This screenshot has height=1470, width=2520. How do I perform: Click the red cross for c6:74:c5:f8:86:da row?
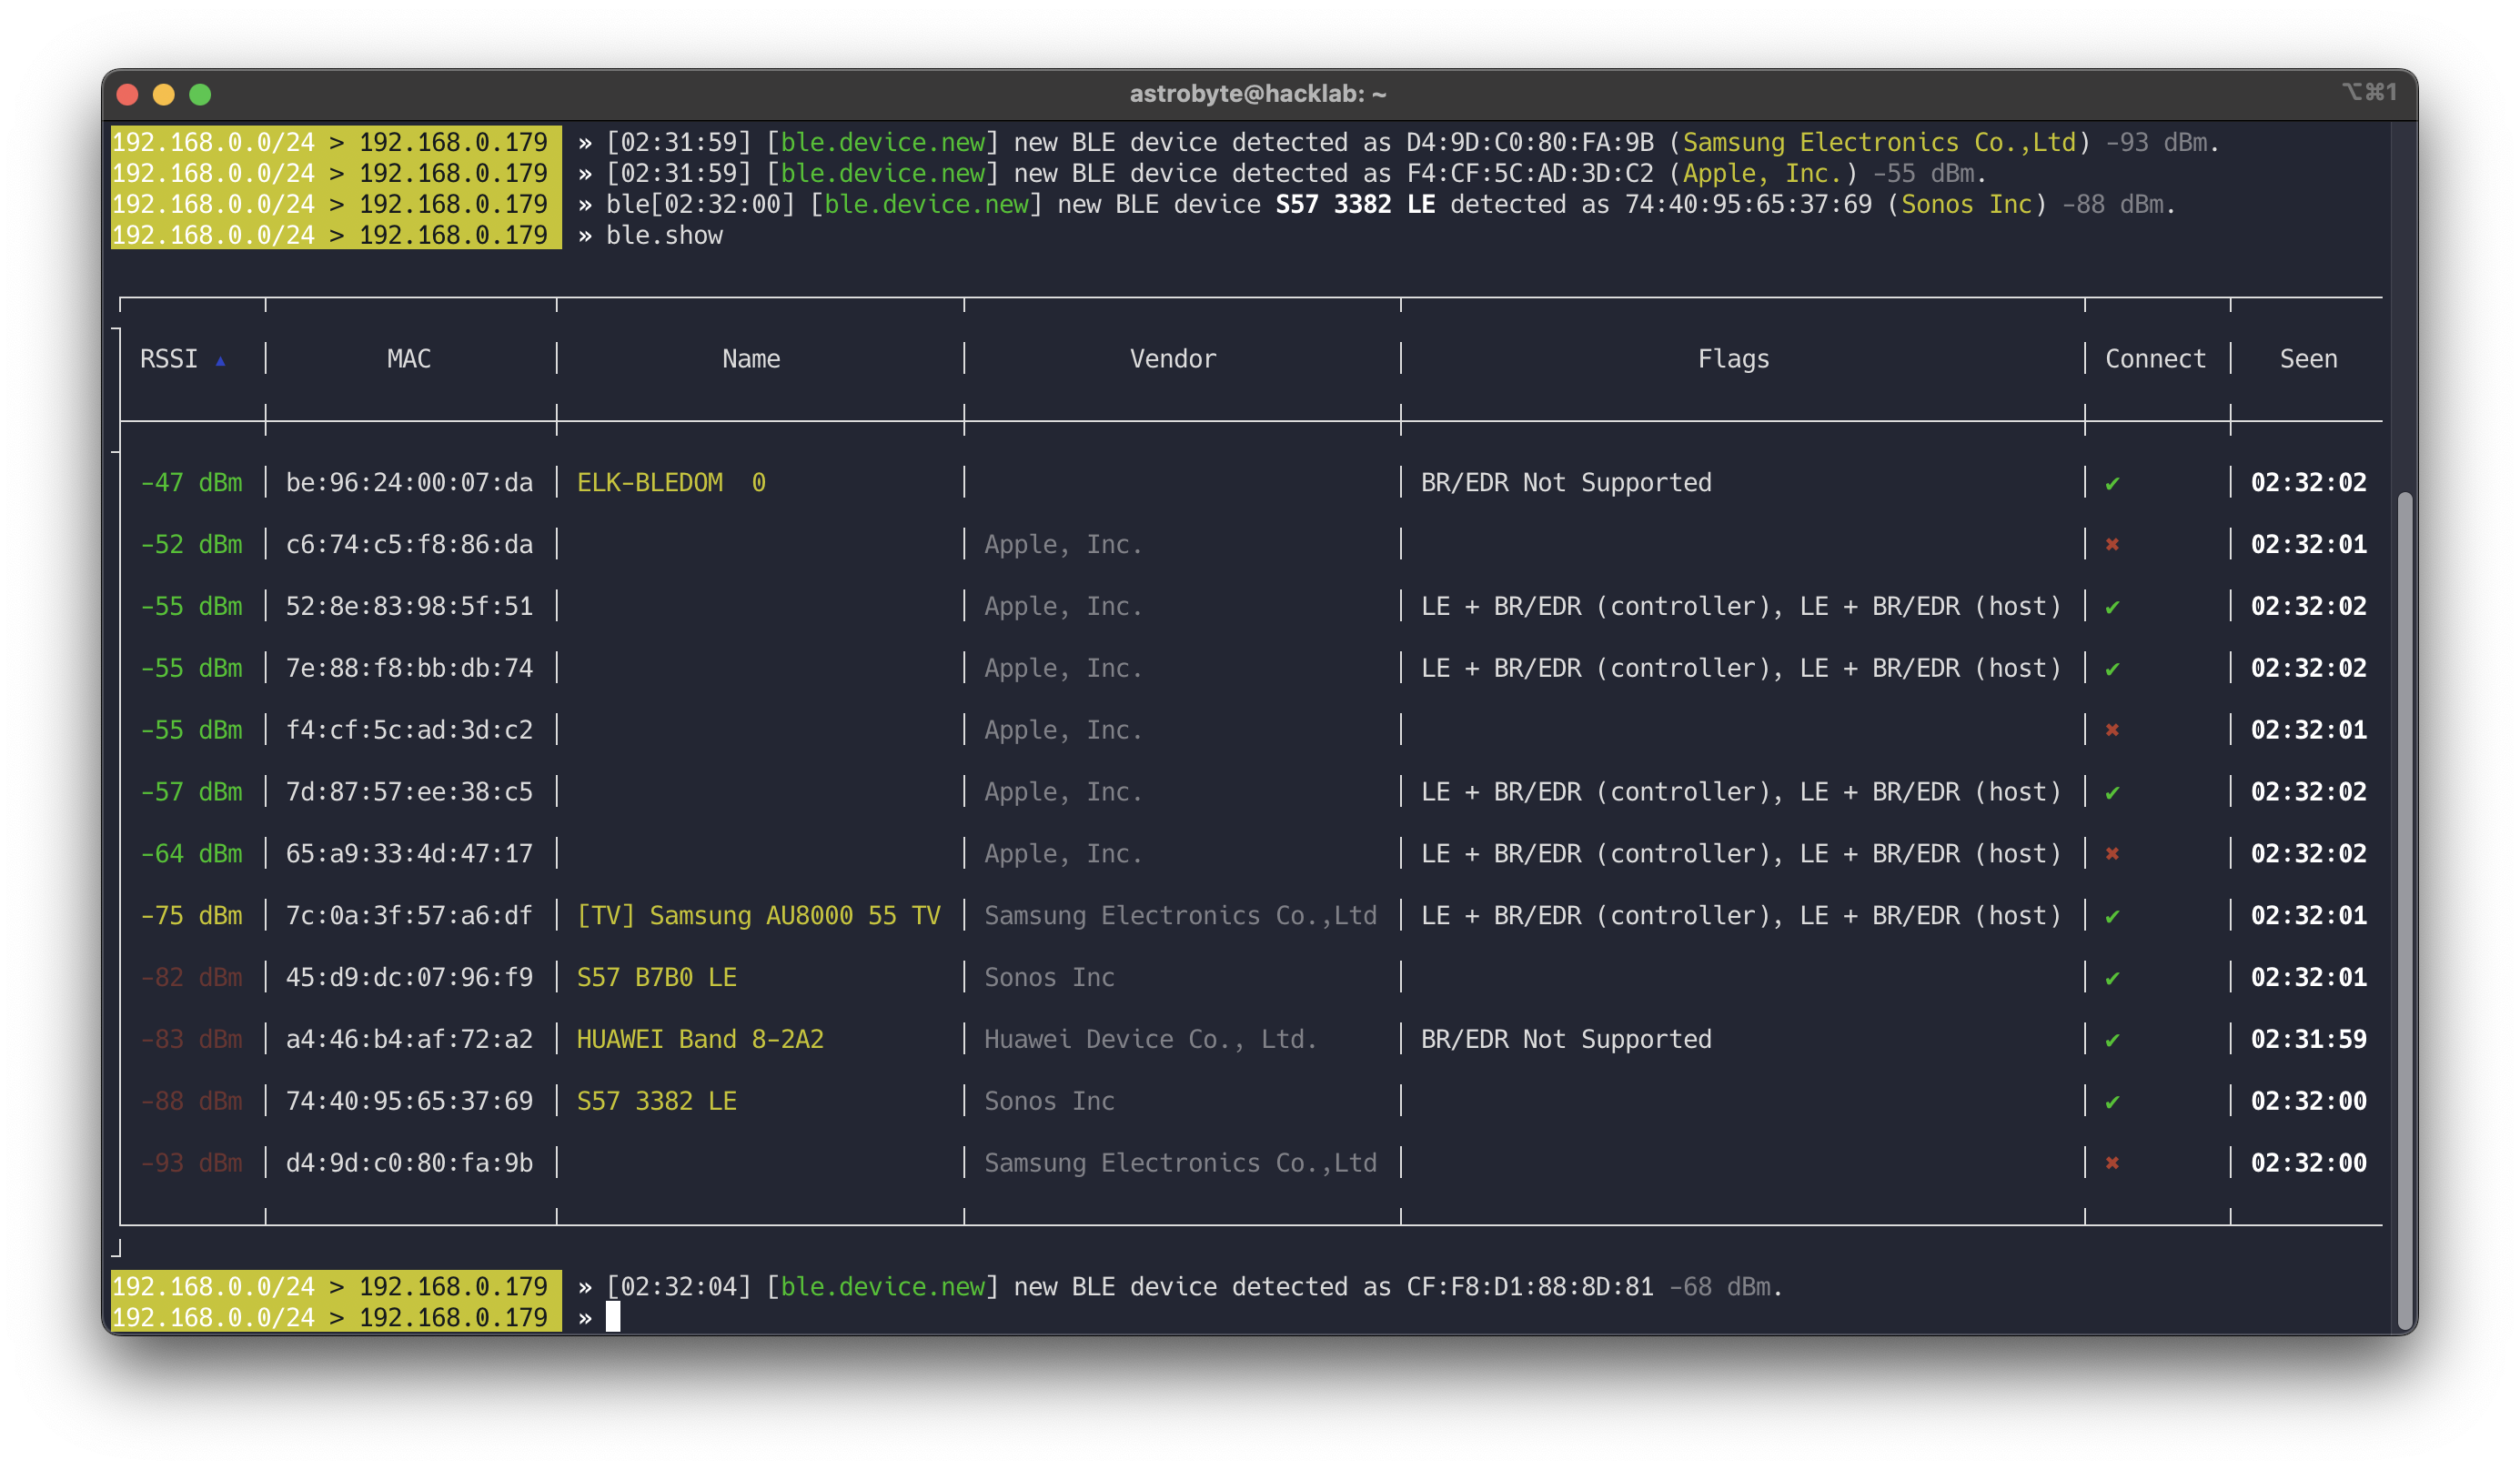2111,545
